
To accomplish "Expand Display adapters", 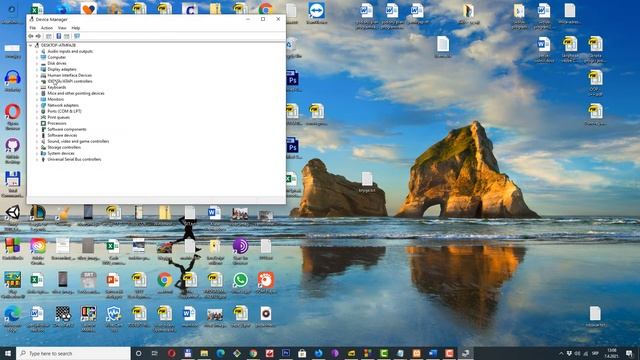I will pos(37,69).
